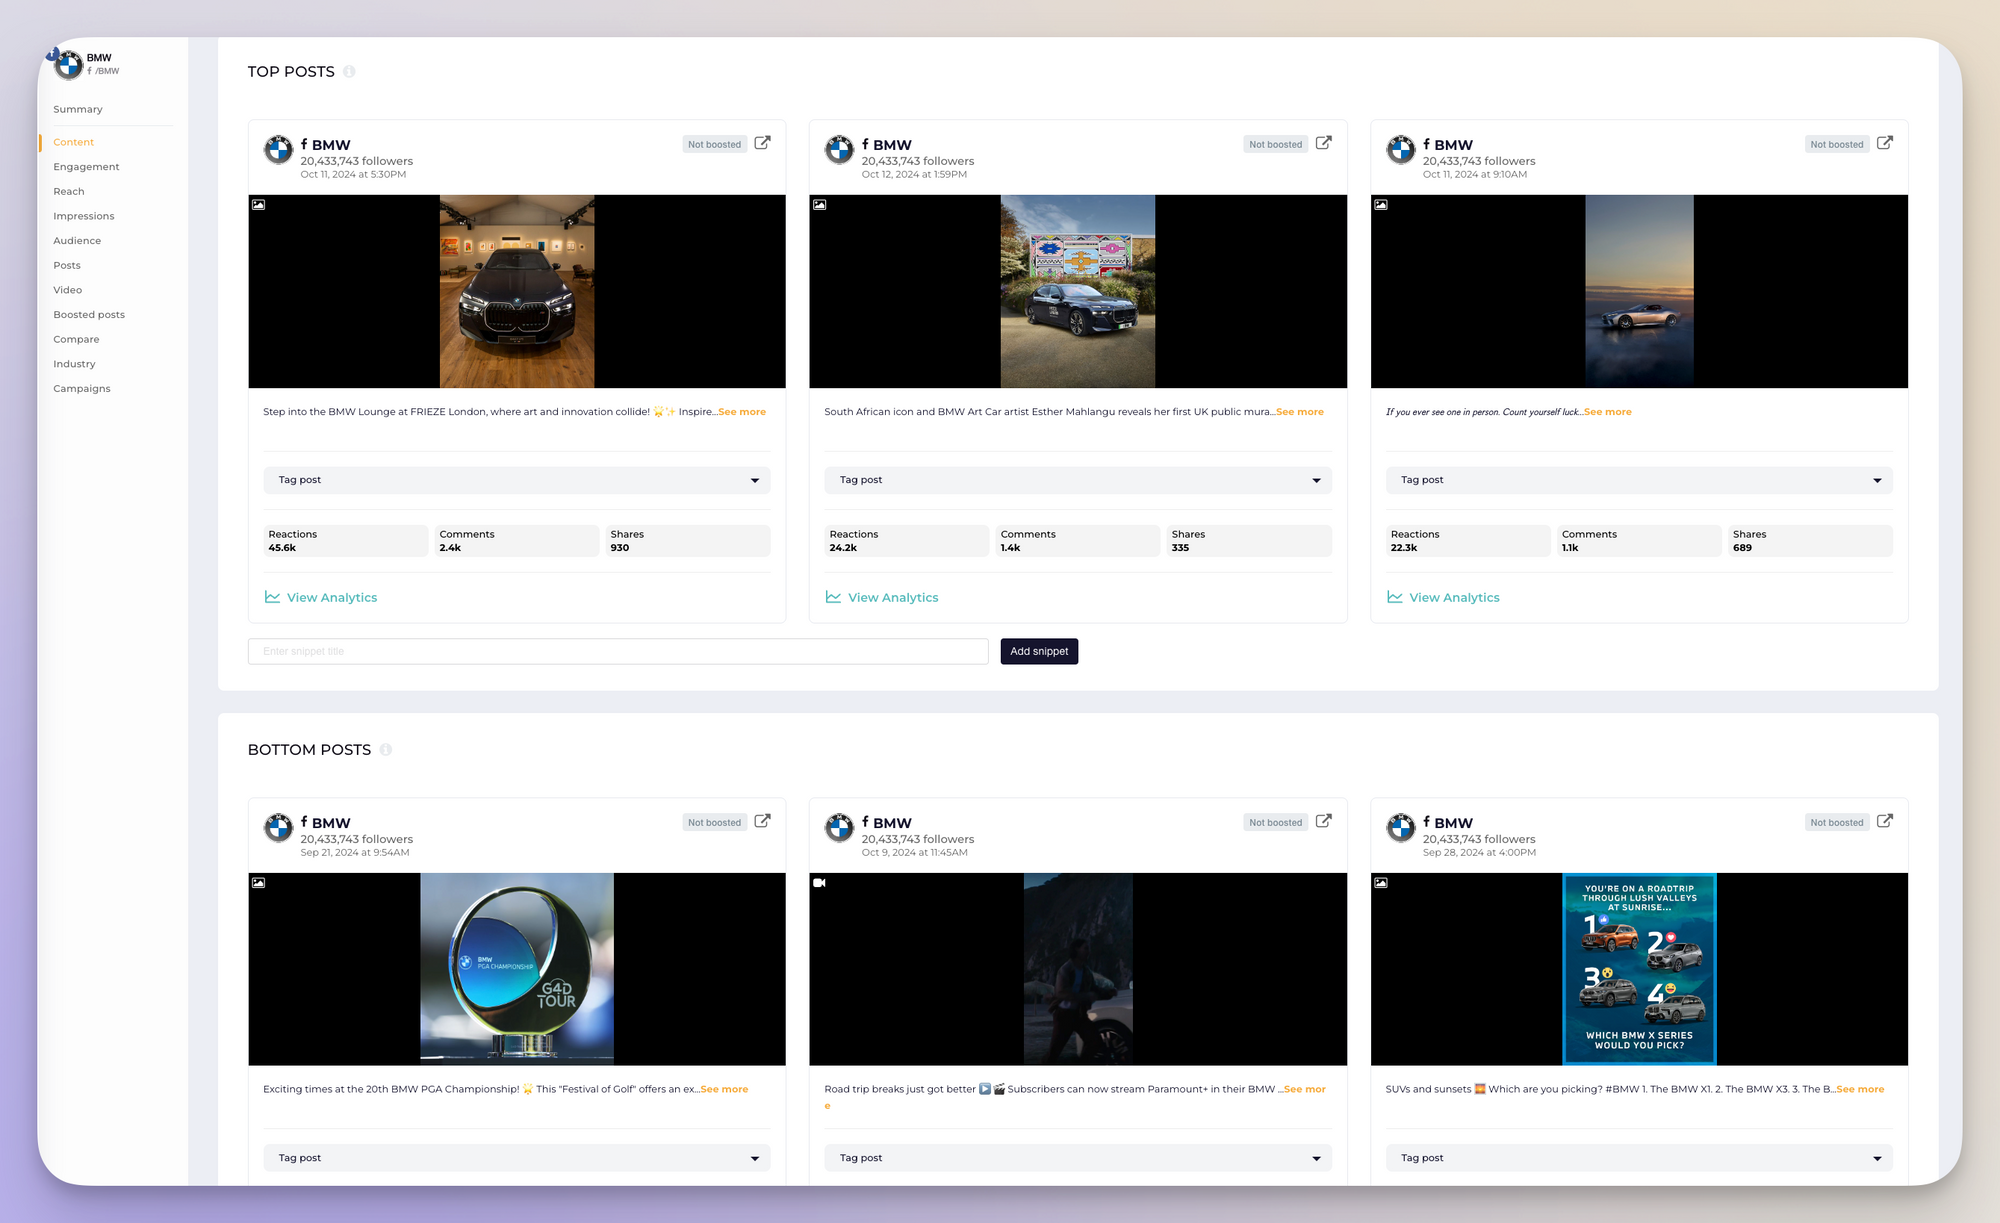Open Posts in the sidebar
The height and width of the screenshot is (1223, 2000).
pos(67,265)
